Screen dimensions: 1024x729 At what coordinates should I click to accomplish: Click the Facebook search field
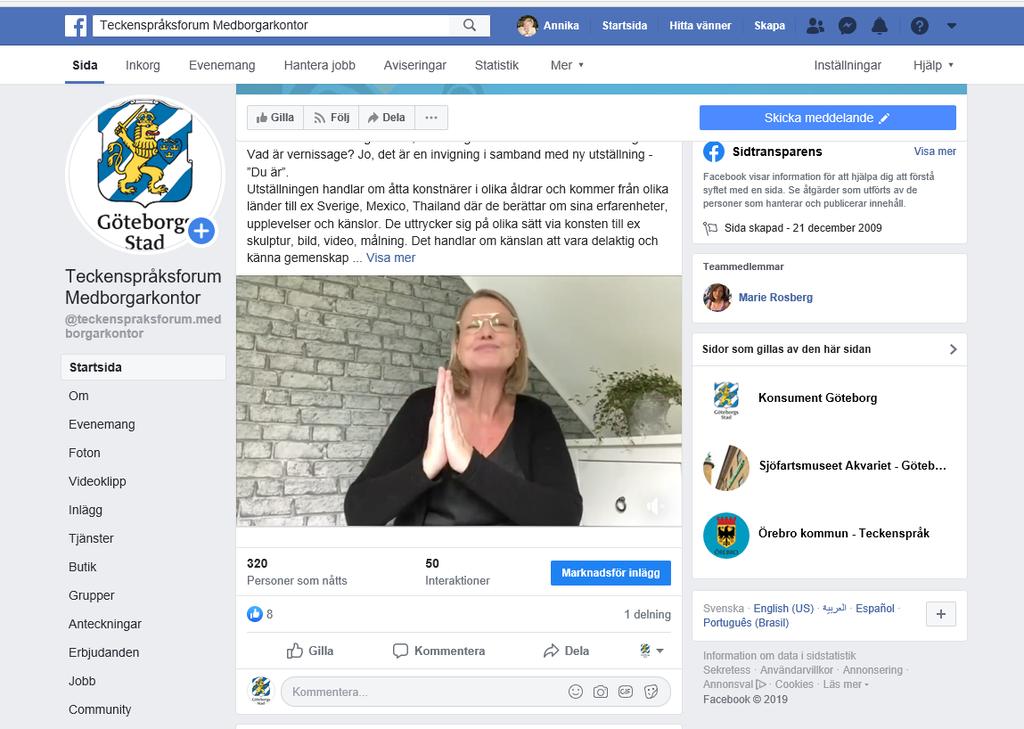click(272, 25)
